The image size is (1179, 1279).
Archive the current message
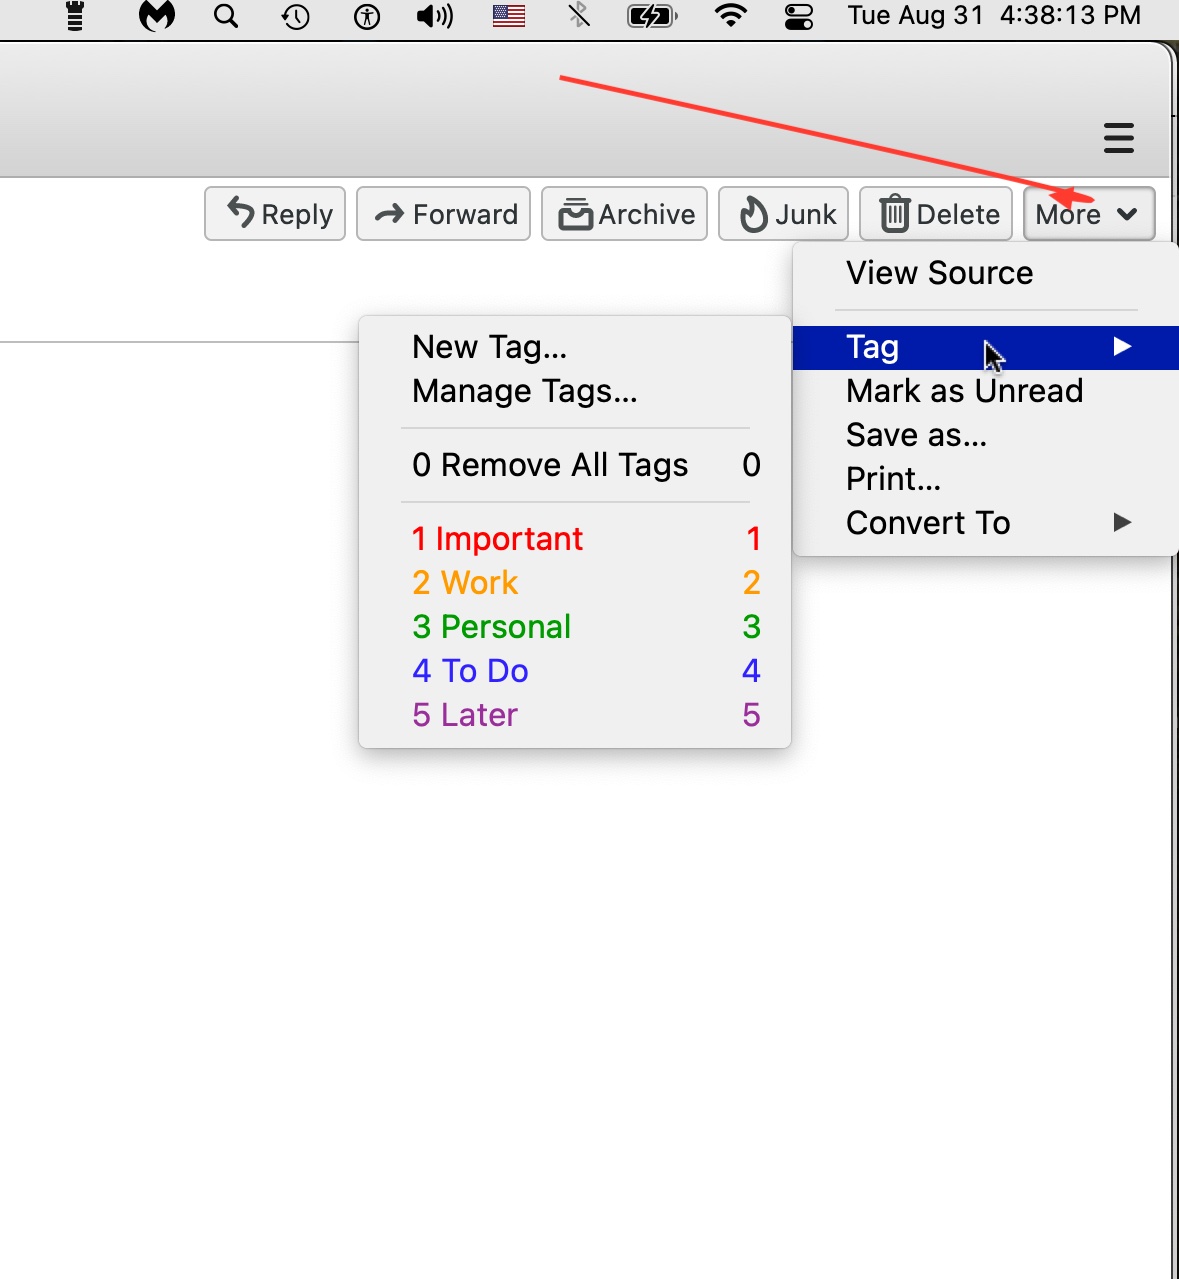[x=624, y=214]
